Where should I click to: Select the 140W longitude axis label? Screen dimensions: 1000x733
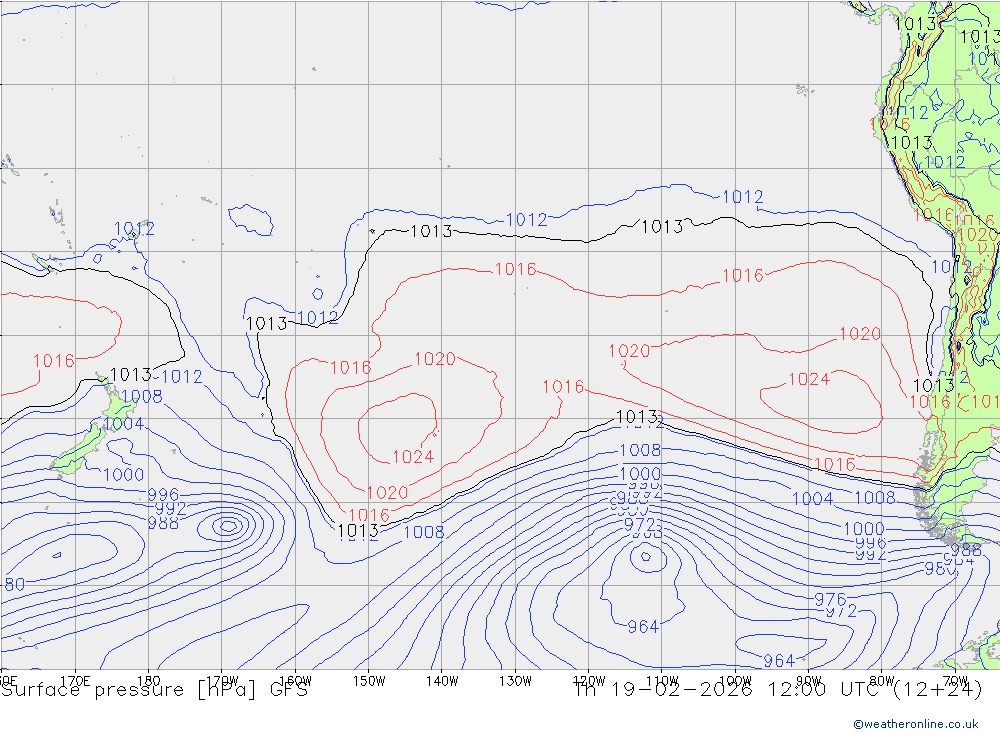[441, 680]
